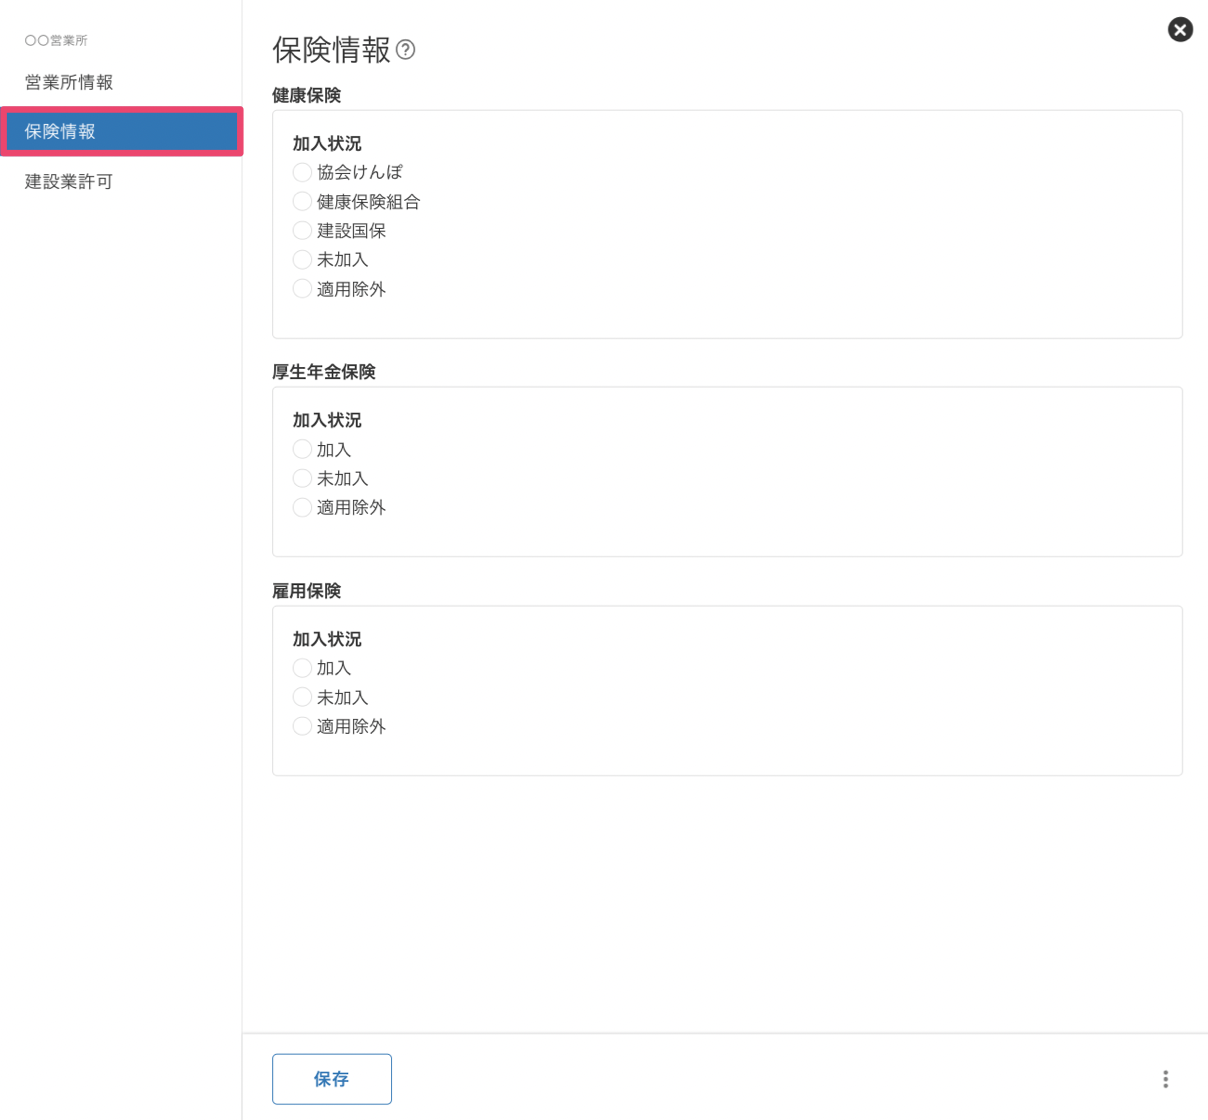Screen dimensions: 1208x1120
Task: Choose 未加入 for 雇用保険
Action: 302,697
